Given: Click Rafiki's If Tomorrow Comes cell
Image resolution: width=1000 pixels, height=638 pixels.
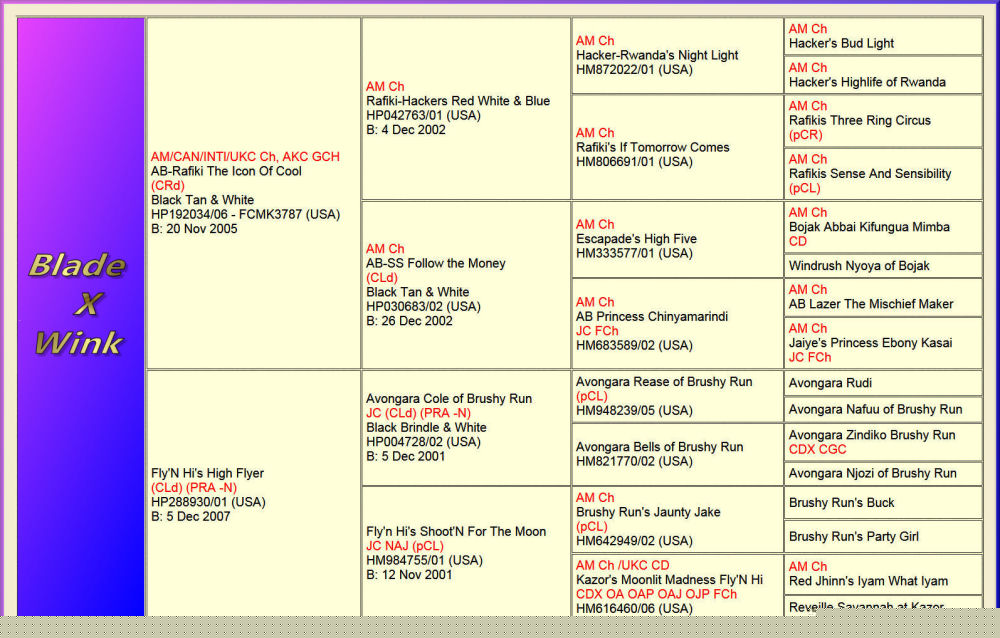Looking at the screenshot, I should coord(652,147).
